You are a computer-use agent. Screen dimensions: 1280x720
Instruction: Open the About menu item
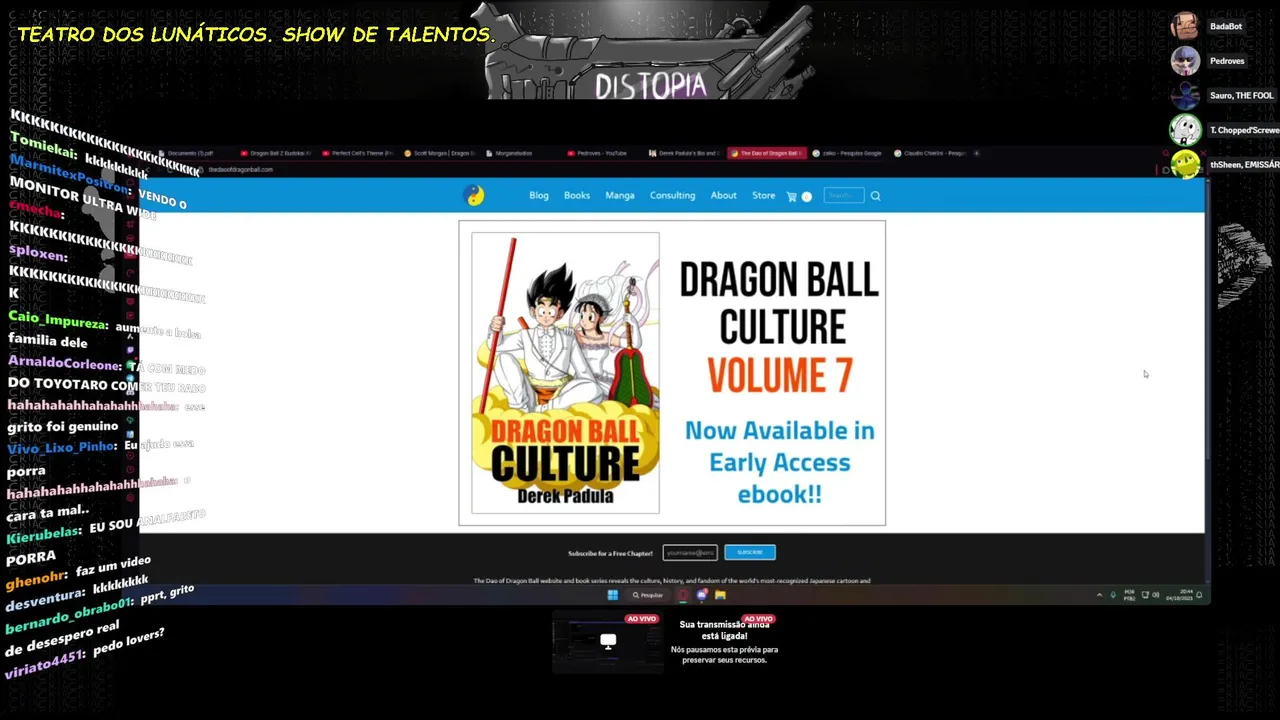pos(724,195)
